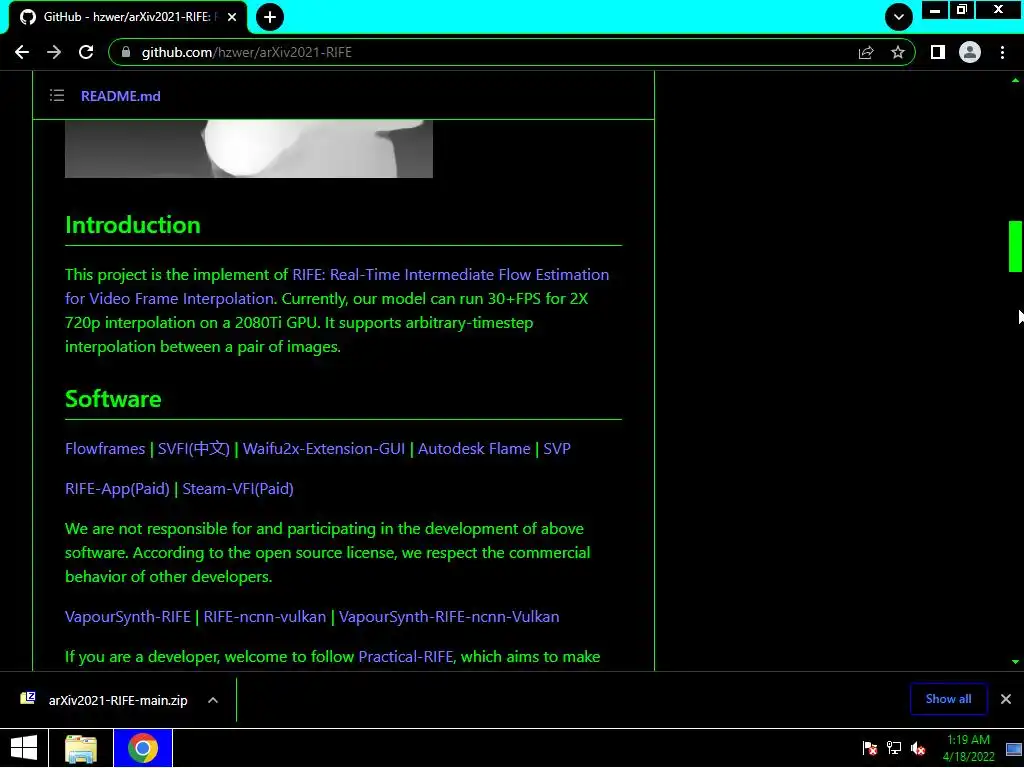Close the GitHub RIFE tab

[x=232, y=17]
